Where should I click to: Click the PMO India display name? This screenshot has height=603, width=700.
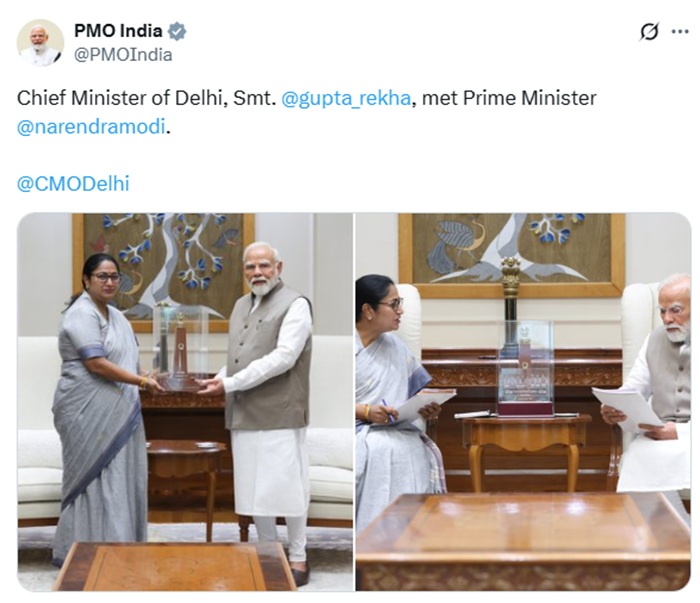point(118,31)
